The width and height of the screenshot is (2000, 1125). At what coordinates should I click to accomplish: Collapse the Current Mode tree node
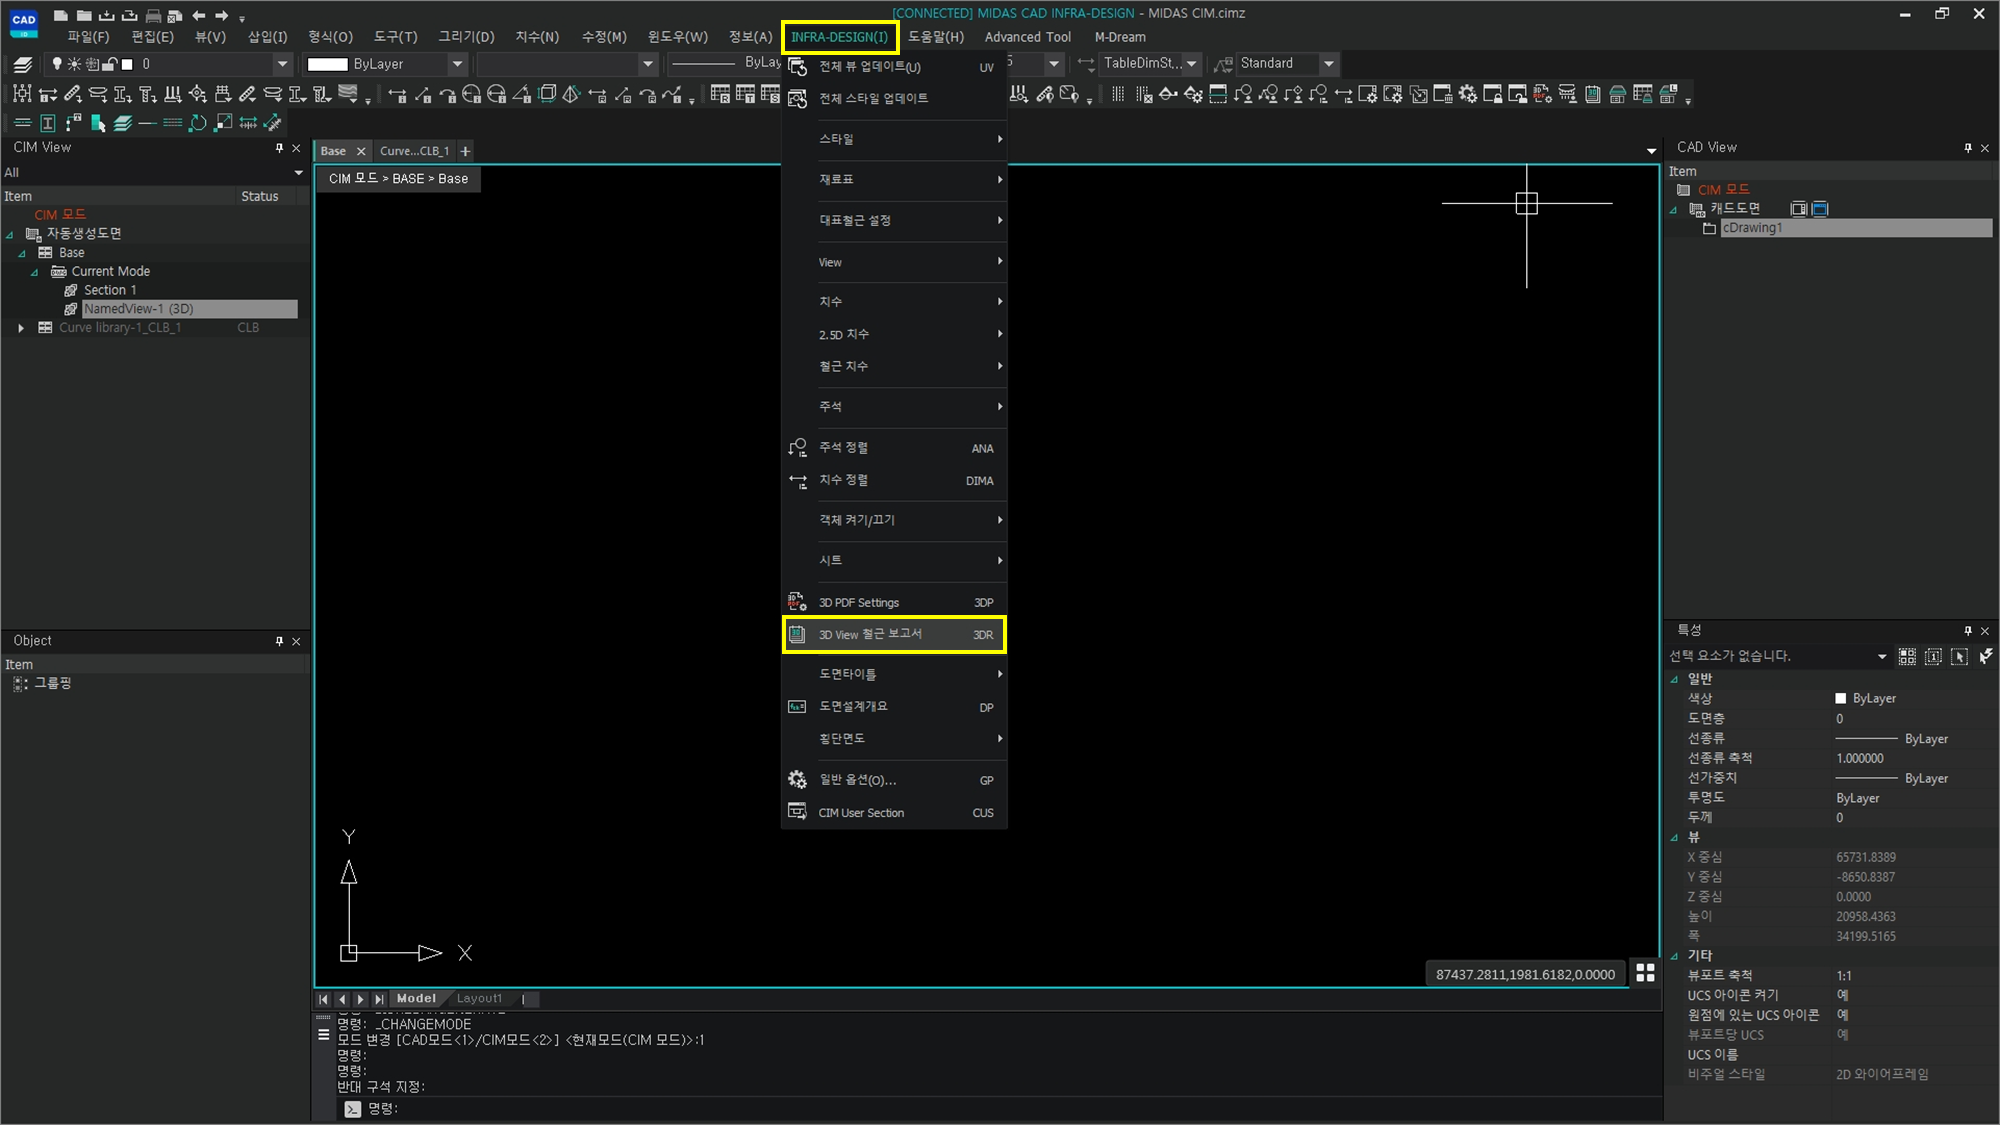(x=35, y=272)
